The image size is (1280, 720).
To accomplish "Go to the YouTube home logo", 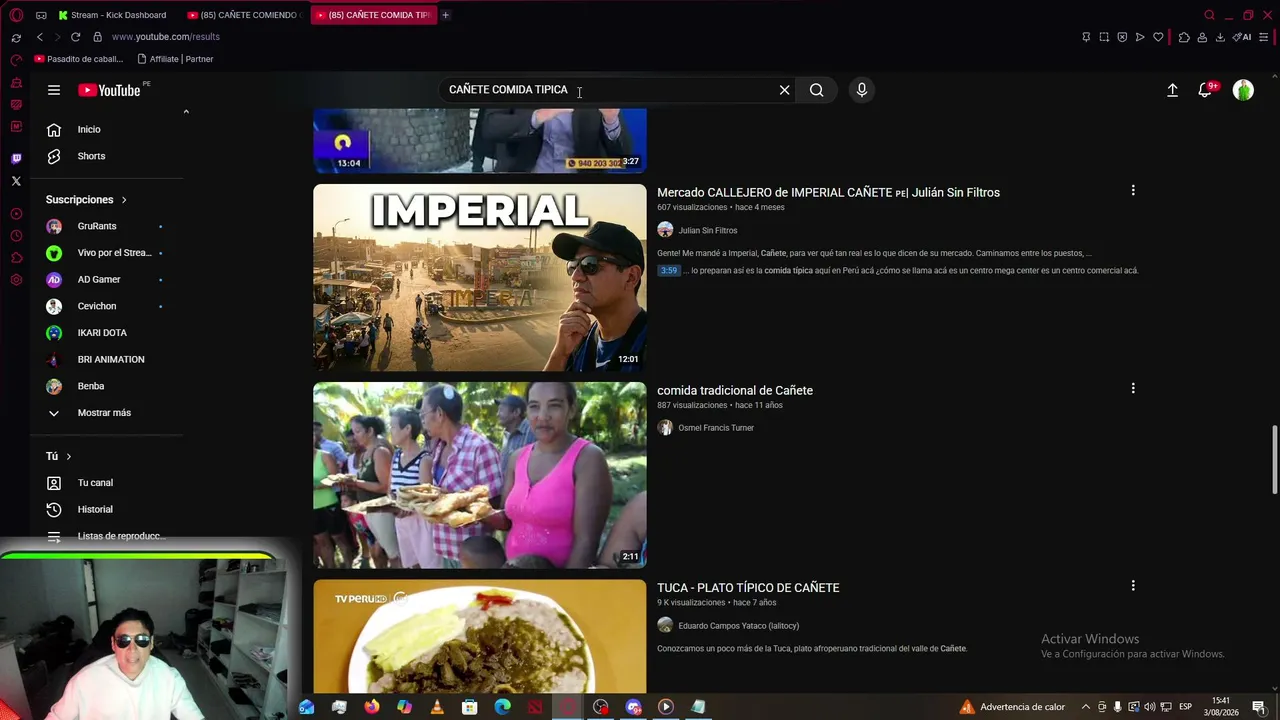I will 109,90.
